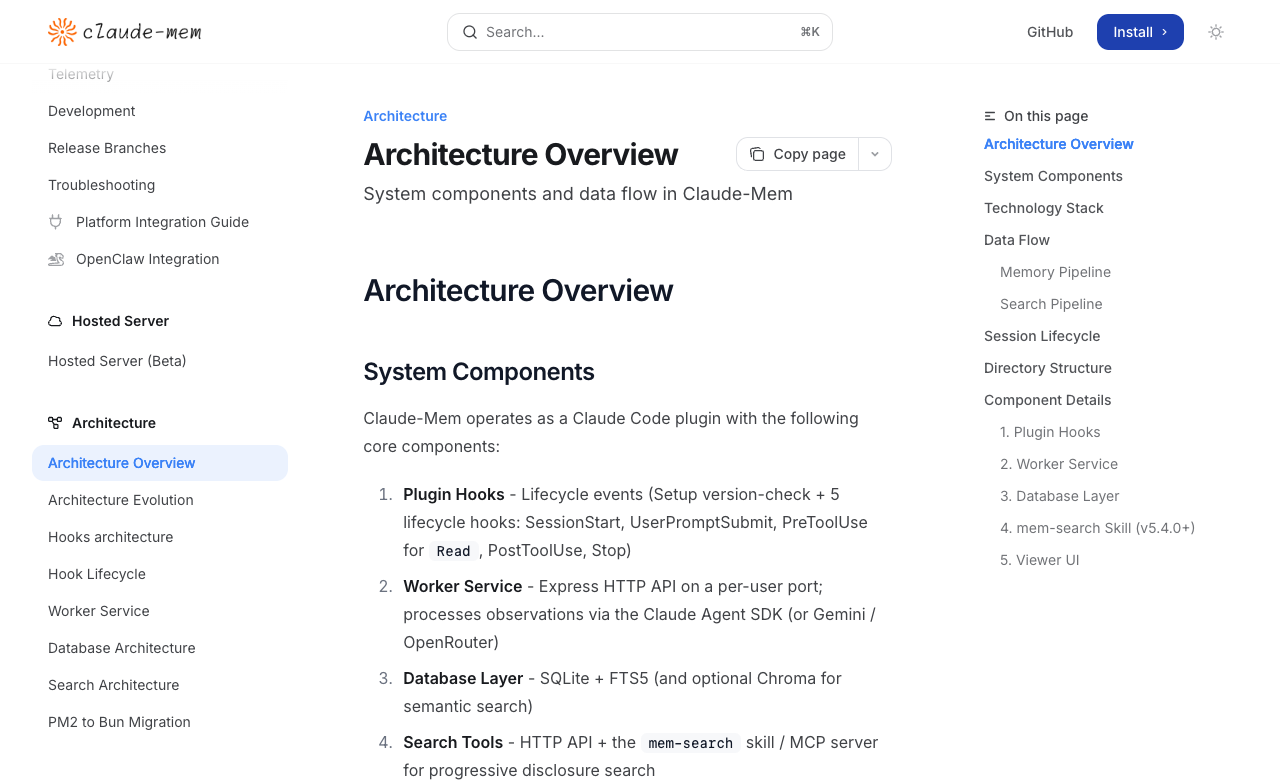This screenshot has height=780, width=1280.
Task: Click the plug icon beside Platform Integration Guide
Action: [56, 222]
